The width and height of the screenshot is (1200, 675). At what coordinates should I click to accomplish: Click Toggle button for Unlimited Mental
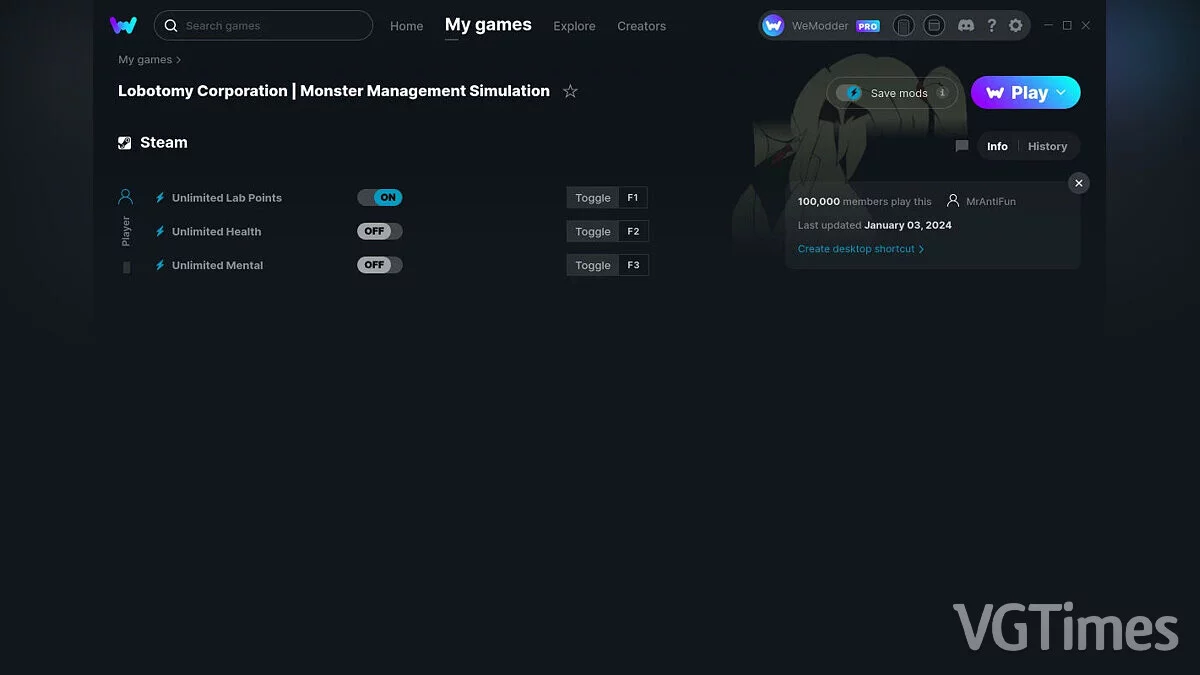pos(593,266)
